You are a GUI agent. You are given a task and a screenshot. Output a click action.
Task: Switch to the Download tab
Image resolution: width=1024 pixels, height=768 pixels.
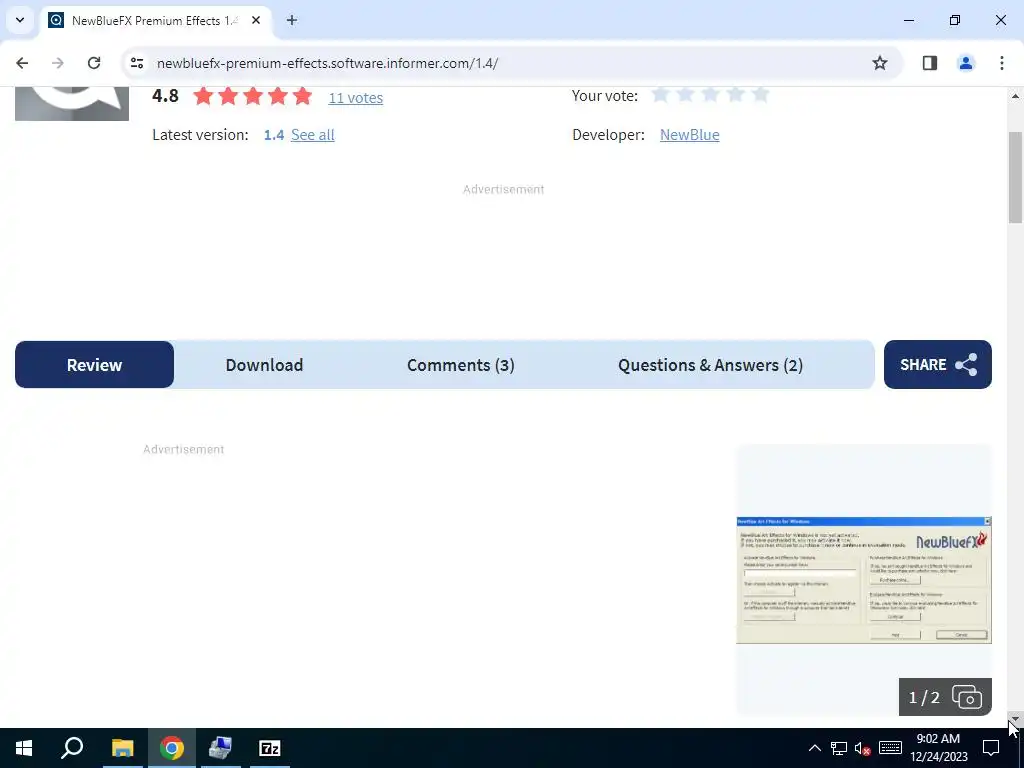click(x=264, y=364)
